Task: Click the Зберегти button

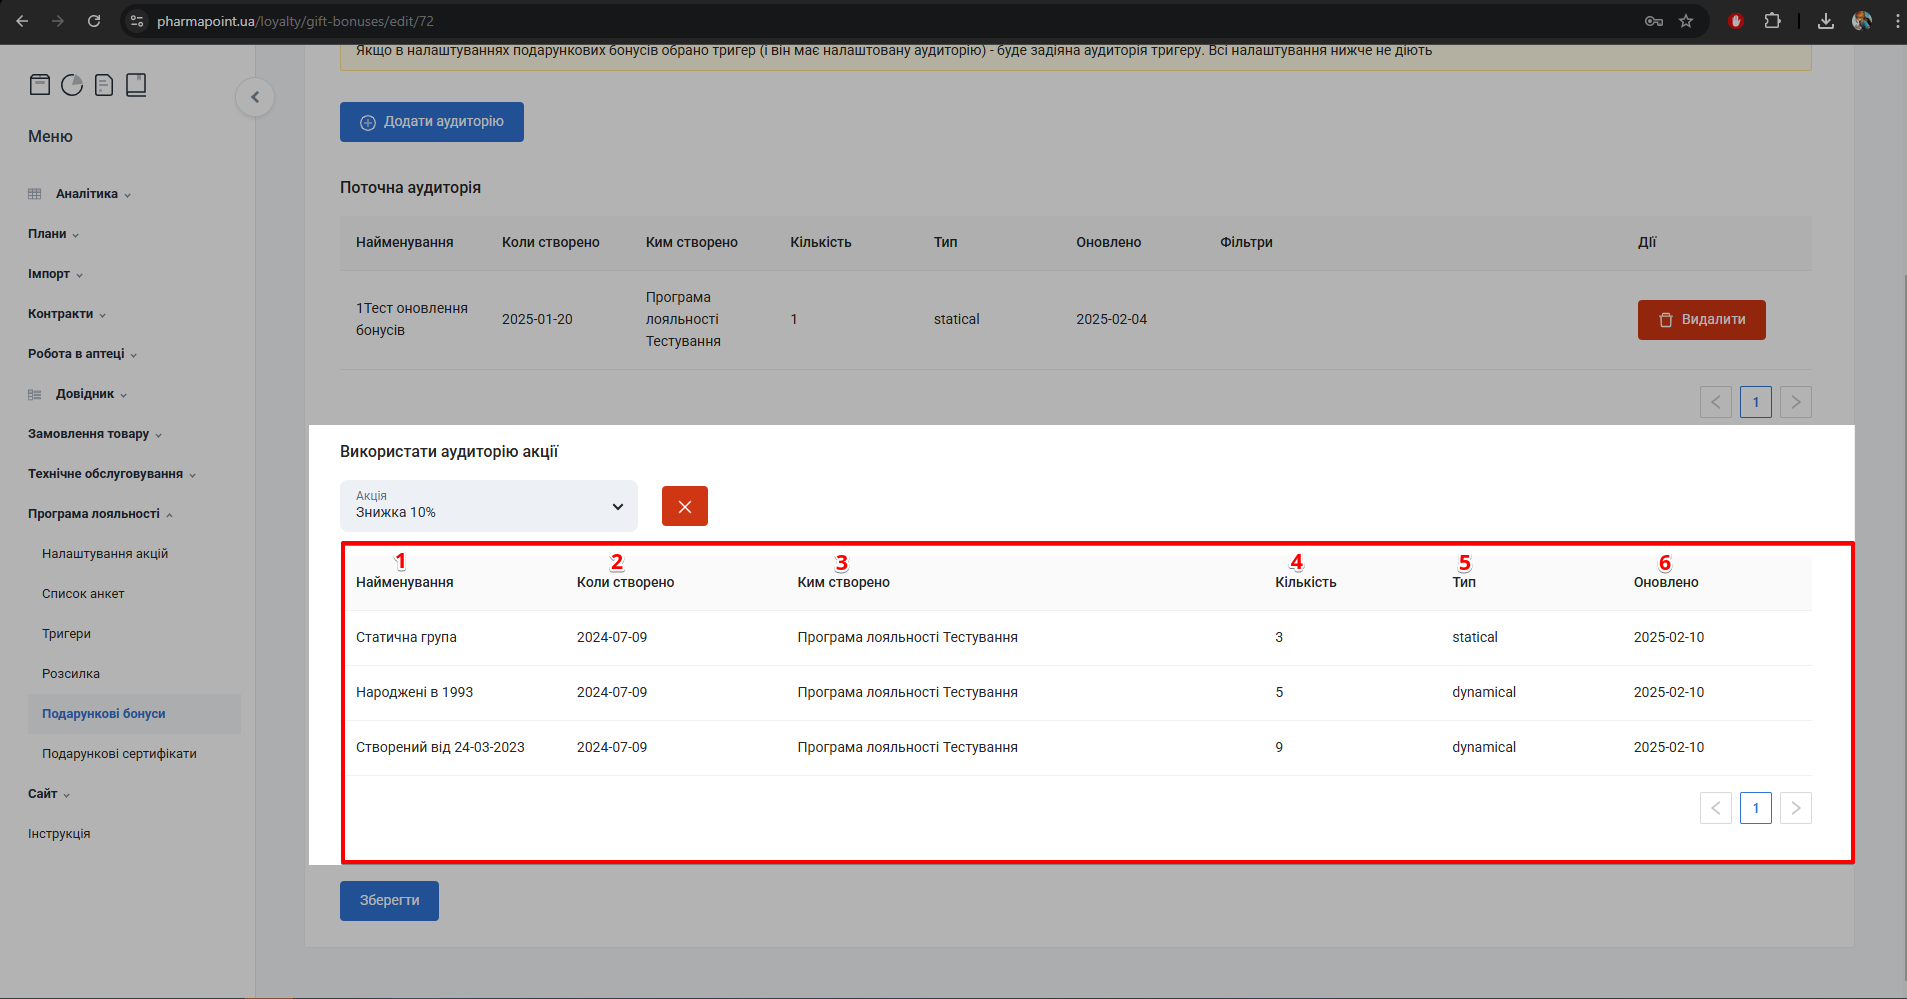Action: 389,901
